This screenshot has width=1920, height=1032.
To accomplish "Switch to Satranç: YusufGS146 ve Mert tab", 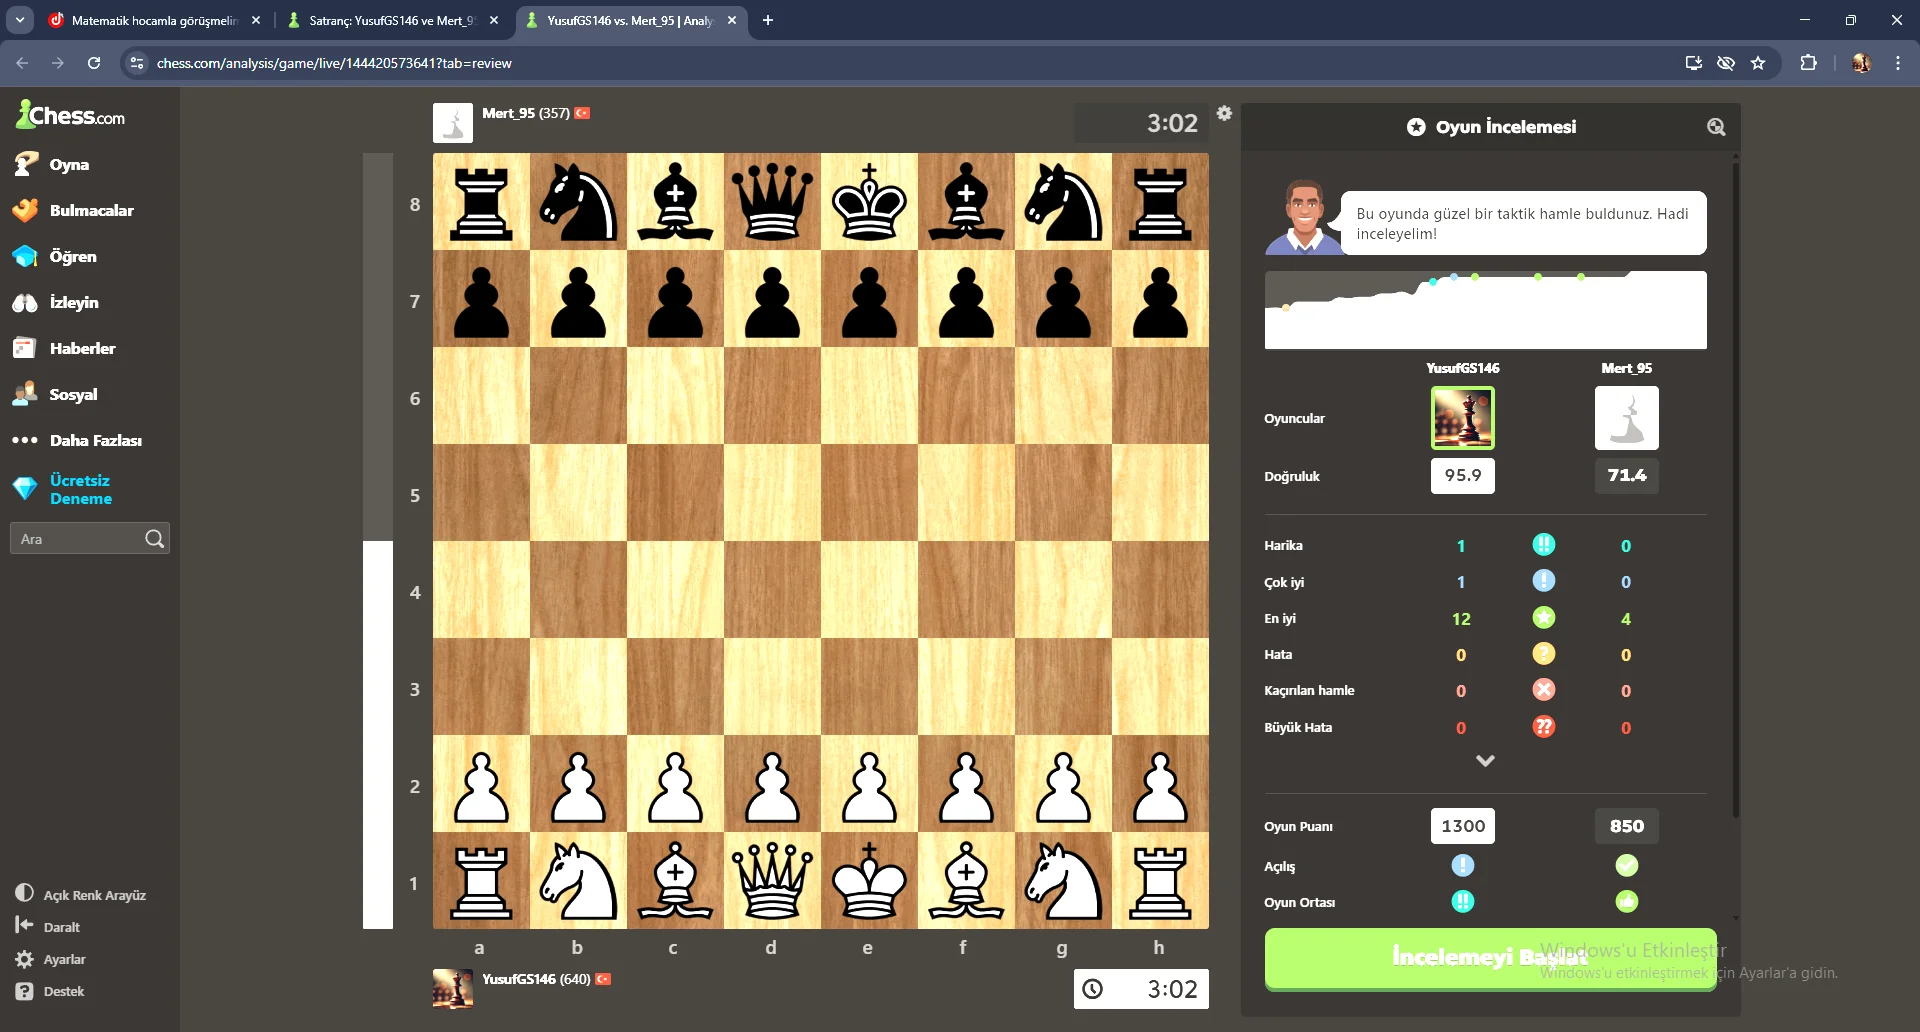I will [392, 20].
